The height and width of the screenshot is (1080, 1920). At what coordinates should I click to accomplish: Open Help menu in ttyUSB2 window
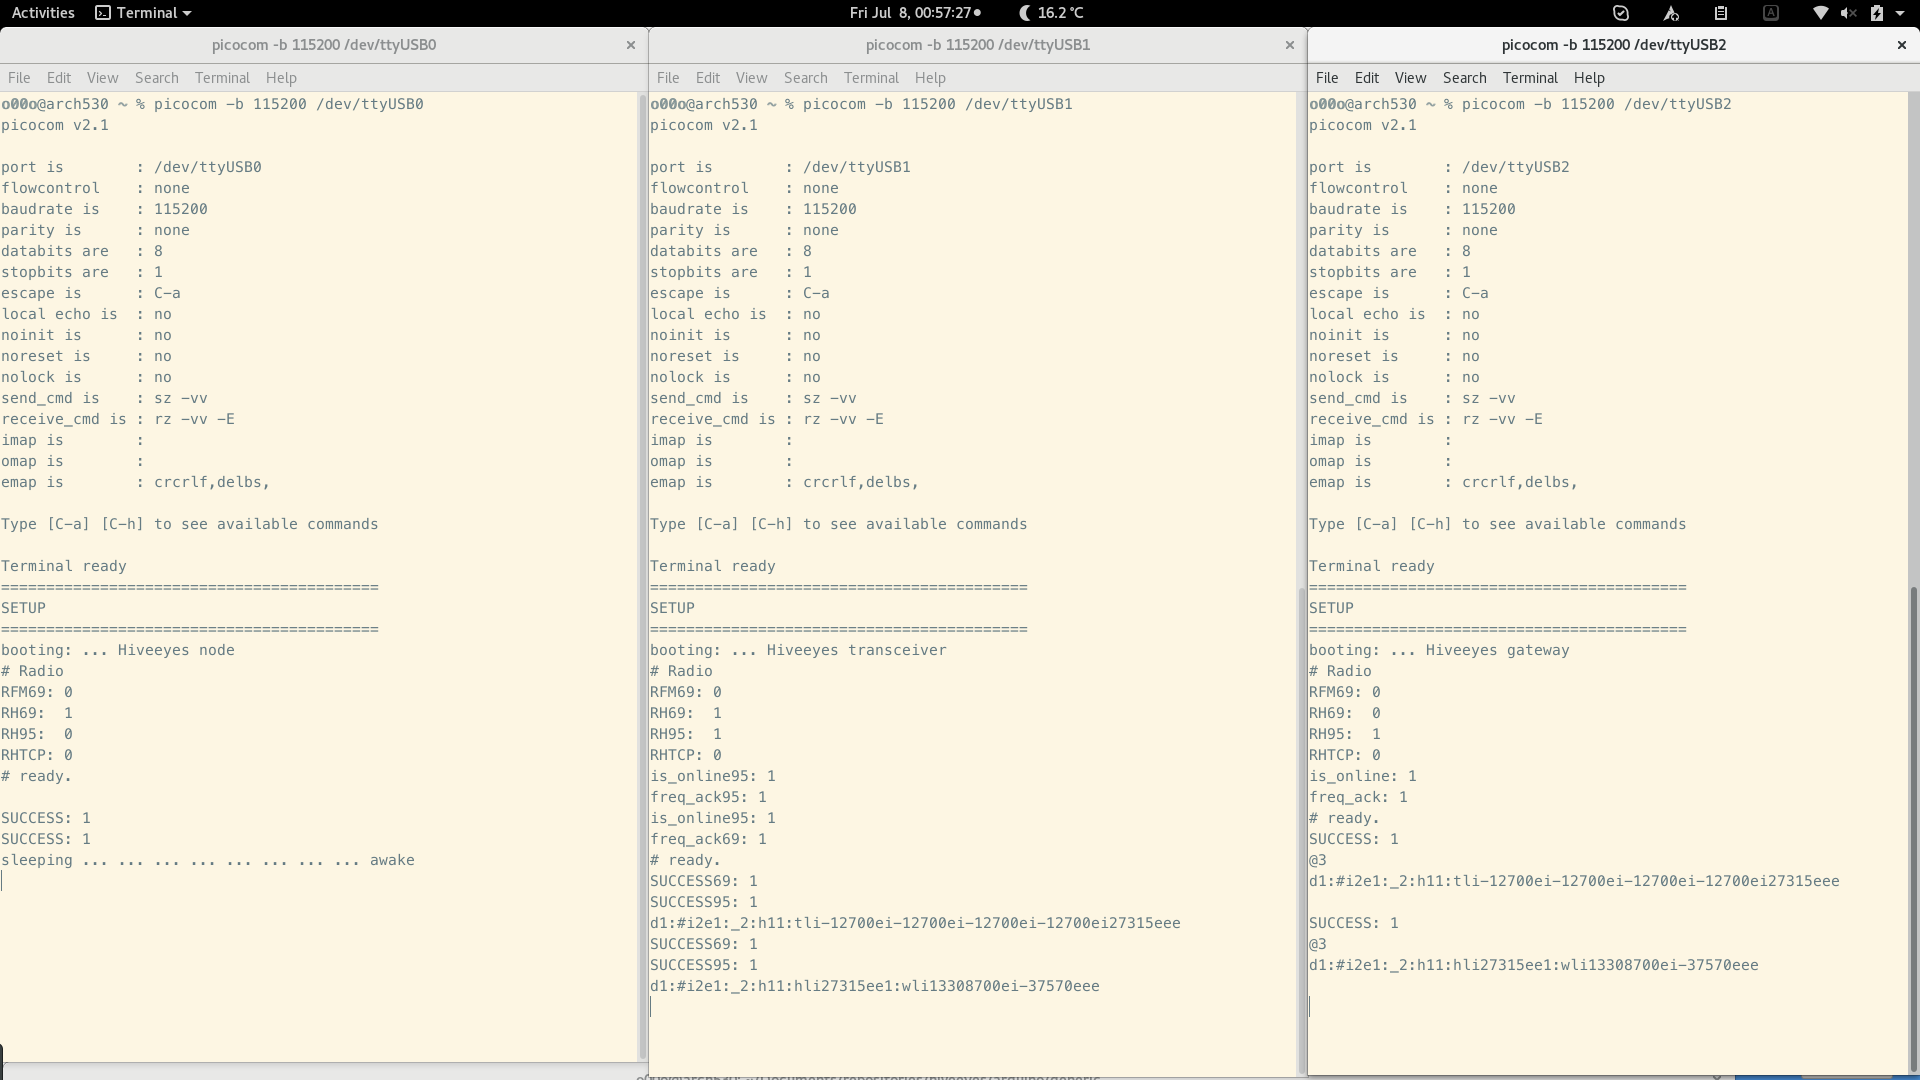coord(1589,78)
